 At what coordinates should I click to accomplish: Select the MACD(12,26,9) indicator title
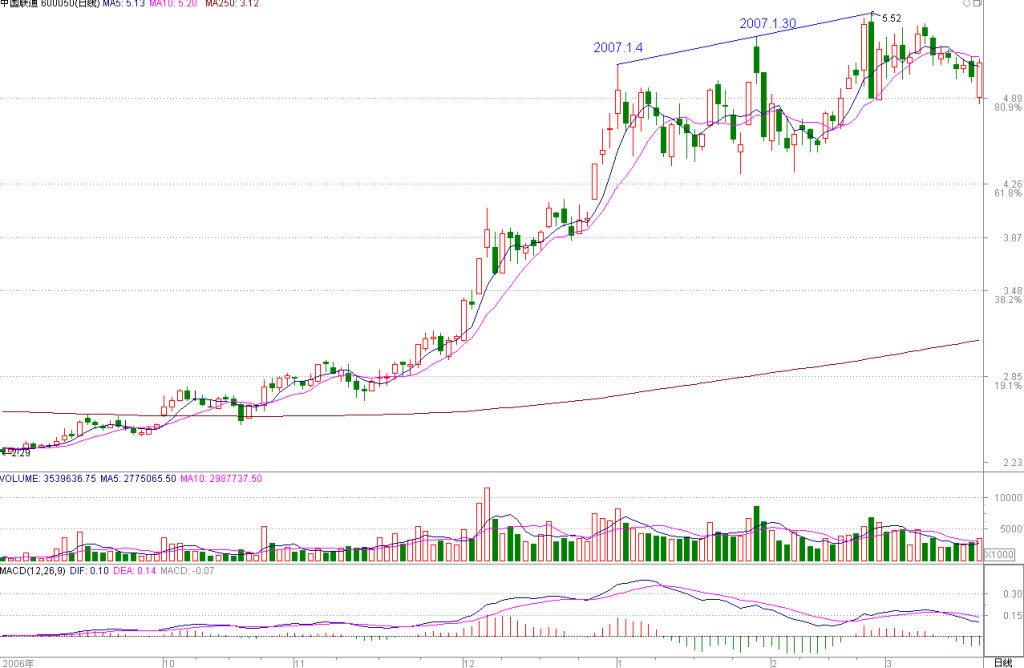pos(33,571)
